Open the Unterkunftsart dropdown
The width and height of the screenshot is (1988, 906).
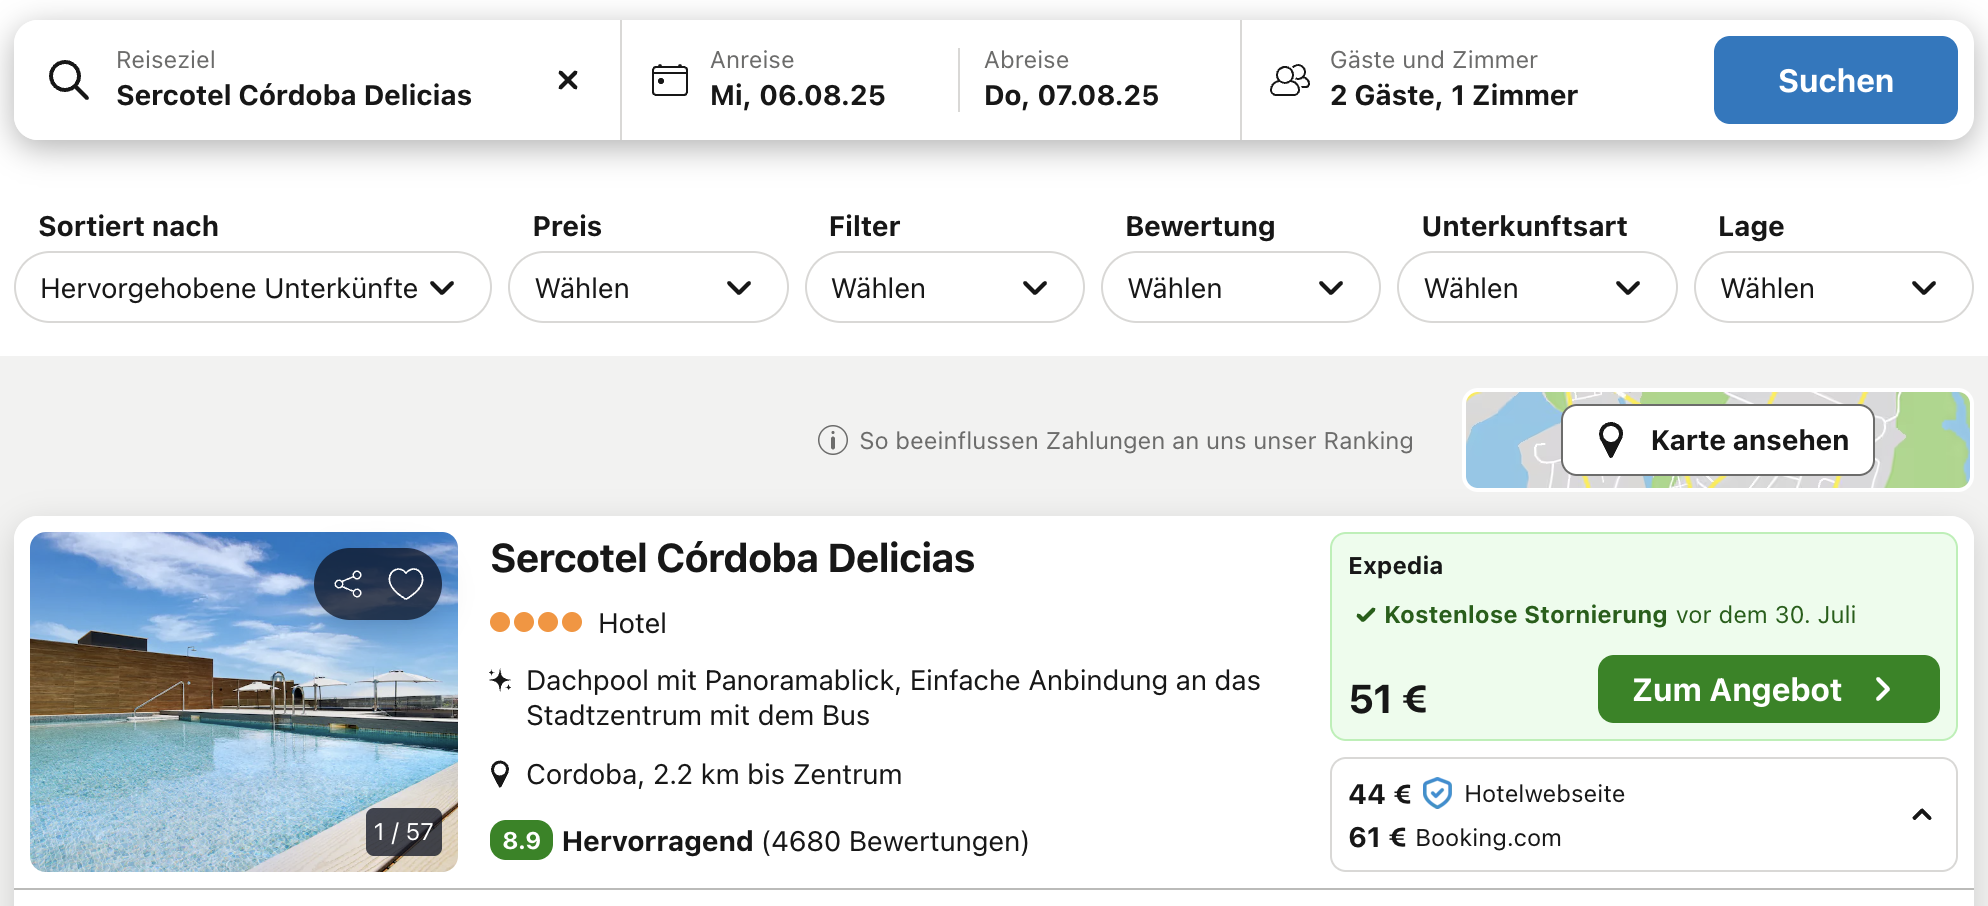tap(1537, 287)
